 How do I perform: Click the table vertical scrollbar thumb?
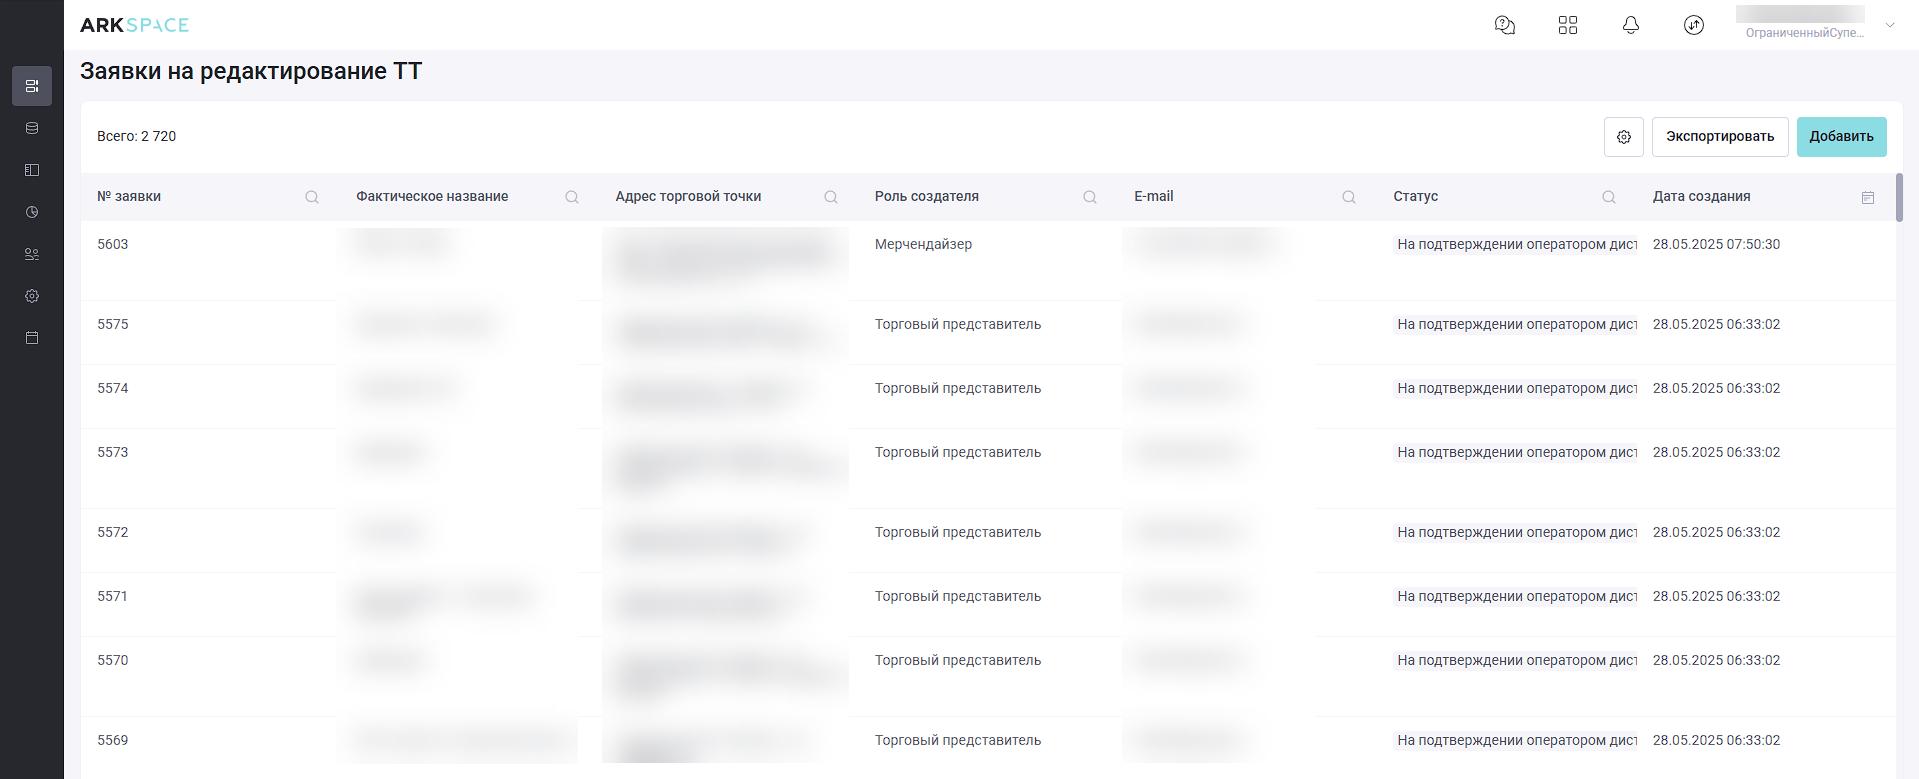coord(1898,198)
